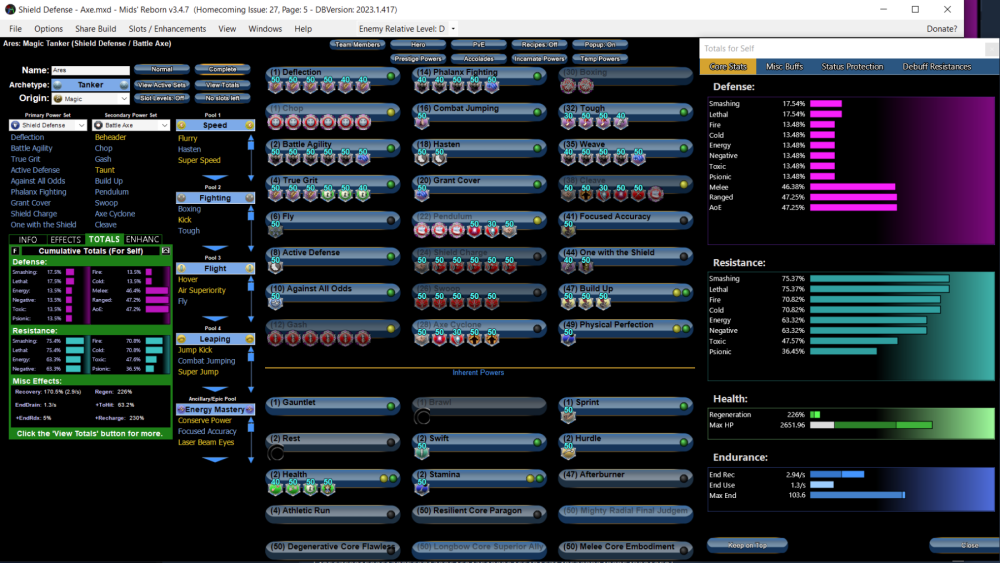Open the Origin dropdown showing Magic
1000x563 pixels.
point(90,99)
